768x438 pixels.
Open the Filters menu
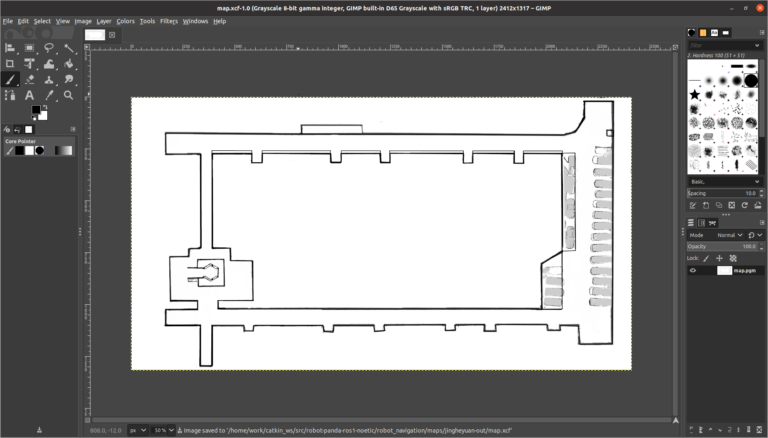[x=169, y=21]
